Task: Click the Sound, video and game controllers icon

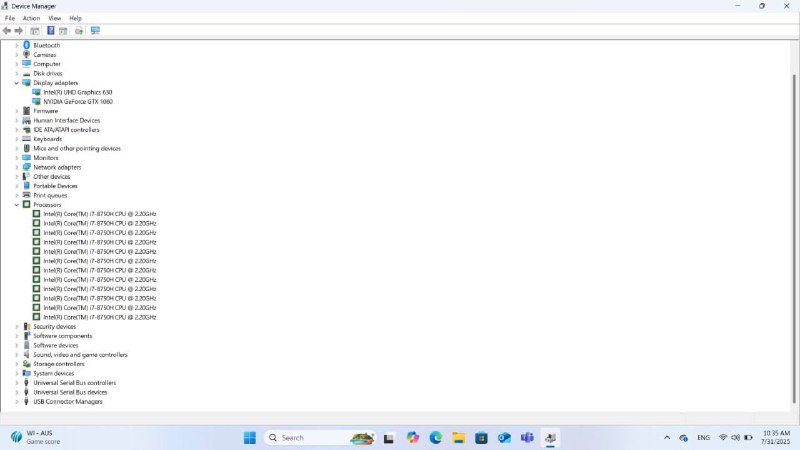Action: pyautogui.click(x=27, y=355)
